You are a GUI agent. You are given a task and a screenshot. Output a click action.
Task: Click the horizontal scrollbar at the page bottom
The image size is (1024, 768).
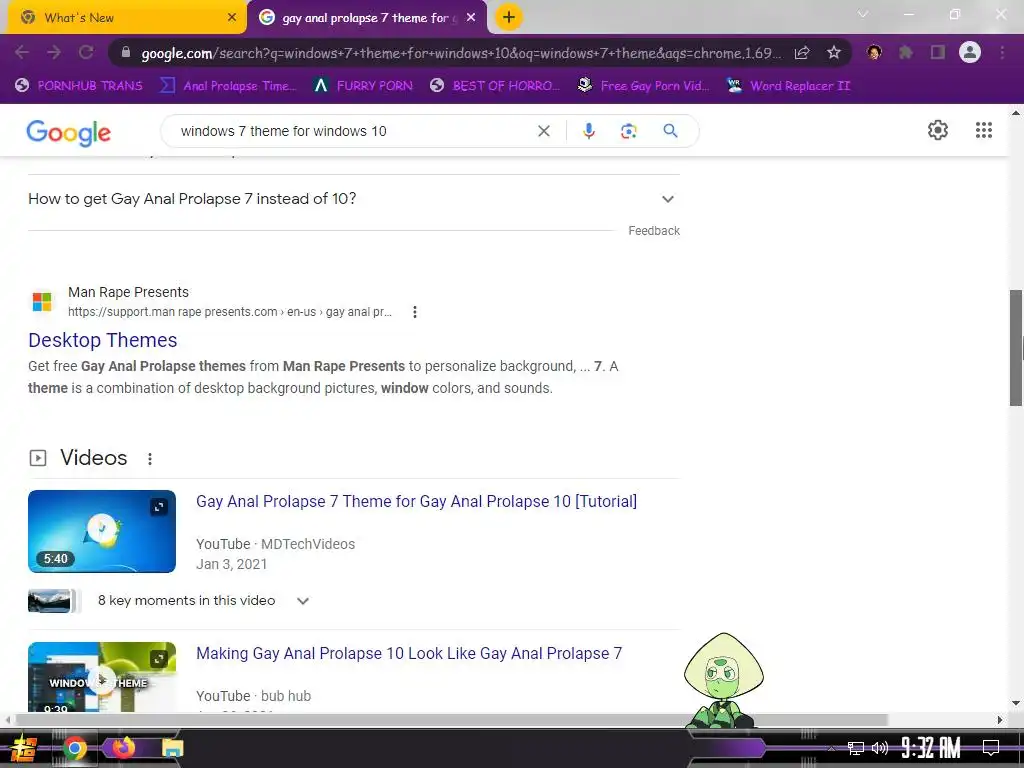pos(451,720)
